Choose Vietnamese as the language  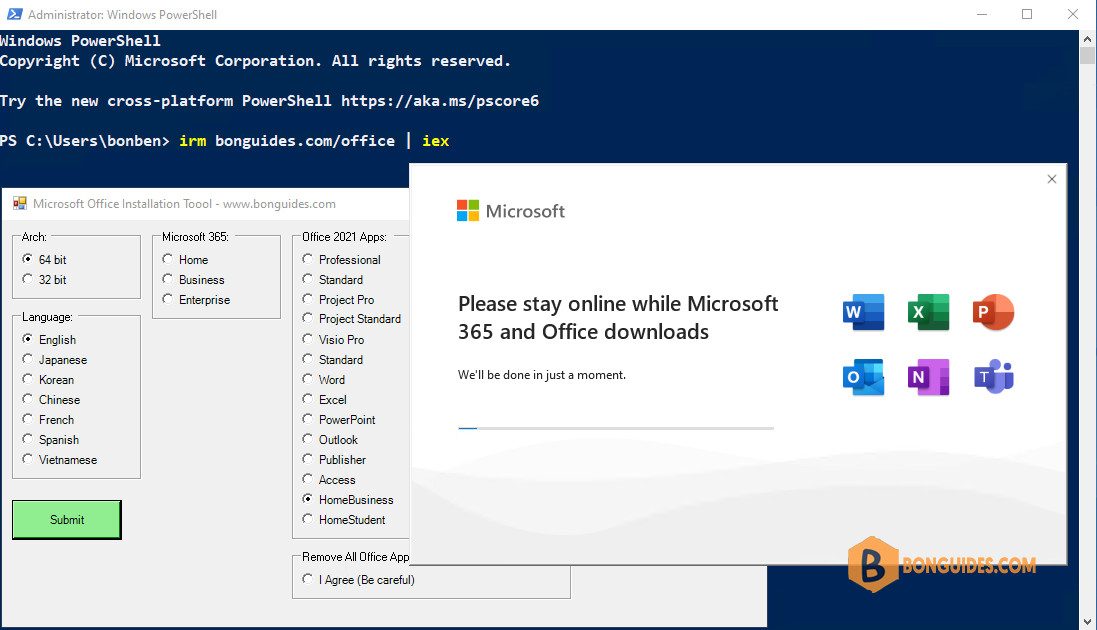pyautogui.click(x=59, y=460)
